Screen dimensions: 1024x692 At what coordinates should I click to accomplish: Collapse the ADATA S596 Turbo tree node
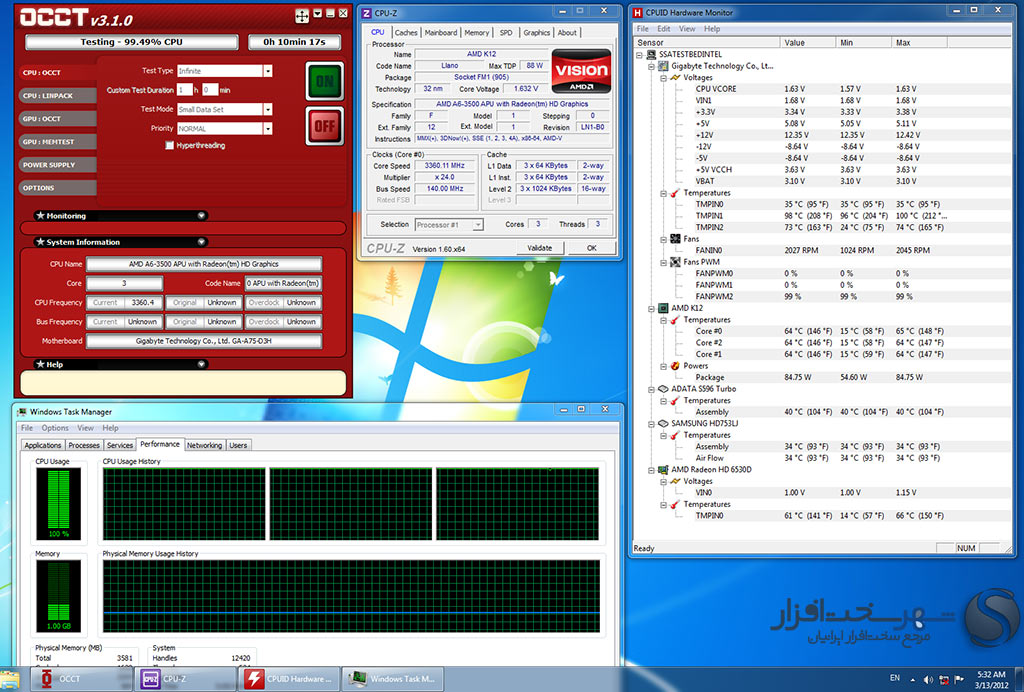[x=652, y=390]
